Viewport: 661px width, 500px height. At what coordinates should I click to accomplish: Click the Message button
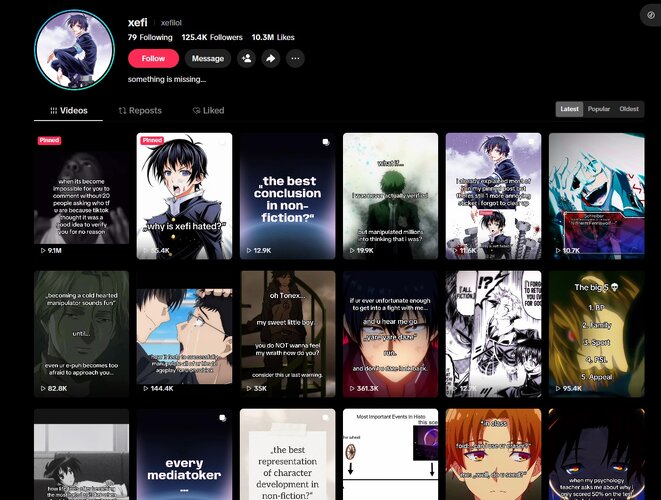click(208, 59)
